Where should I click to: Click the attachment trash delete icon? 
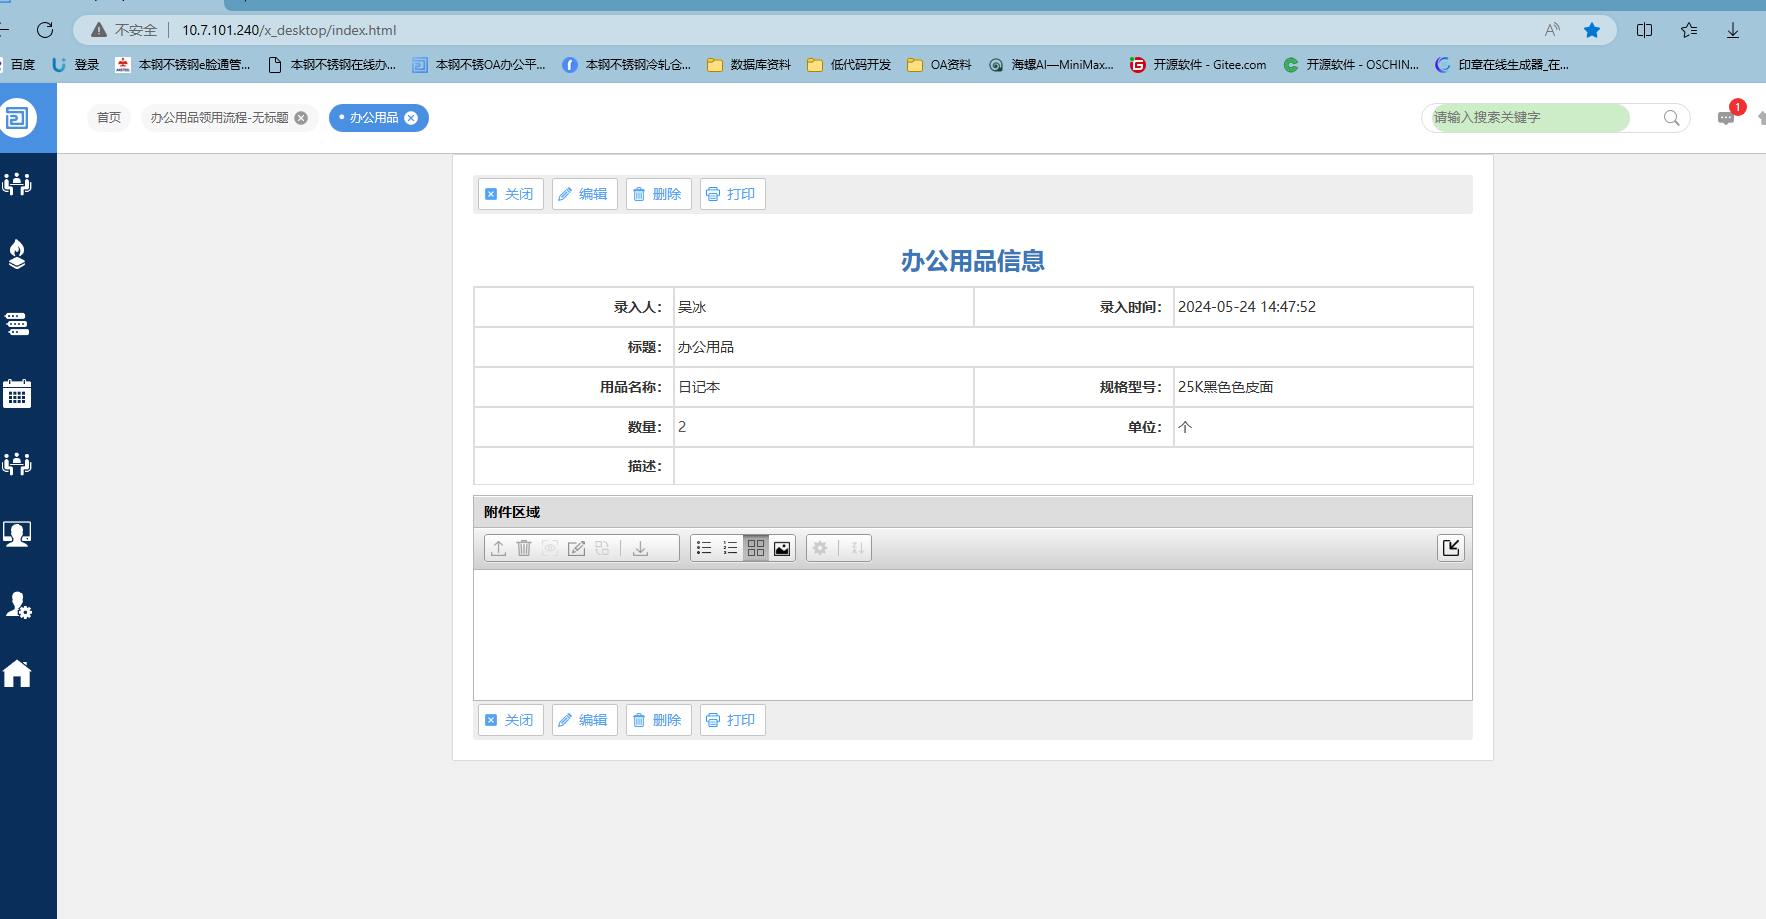click(x=524, y=548)
